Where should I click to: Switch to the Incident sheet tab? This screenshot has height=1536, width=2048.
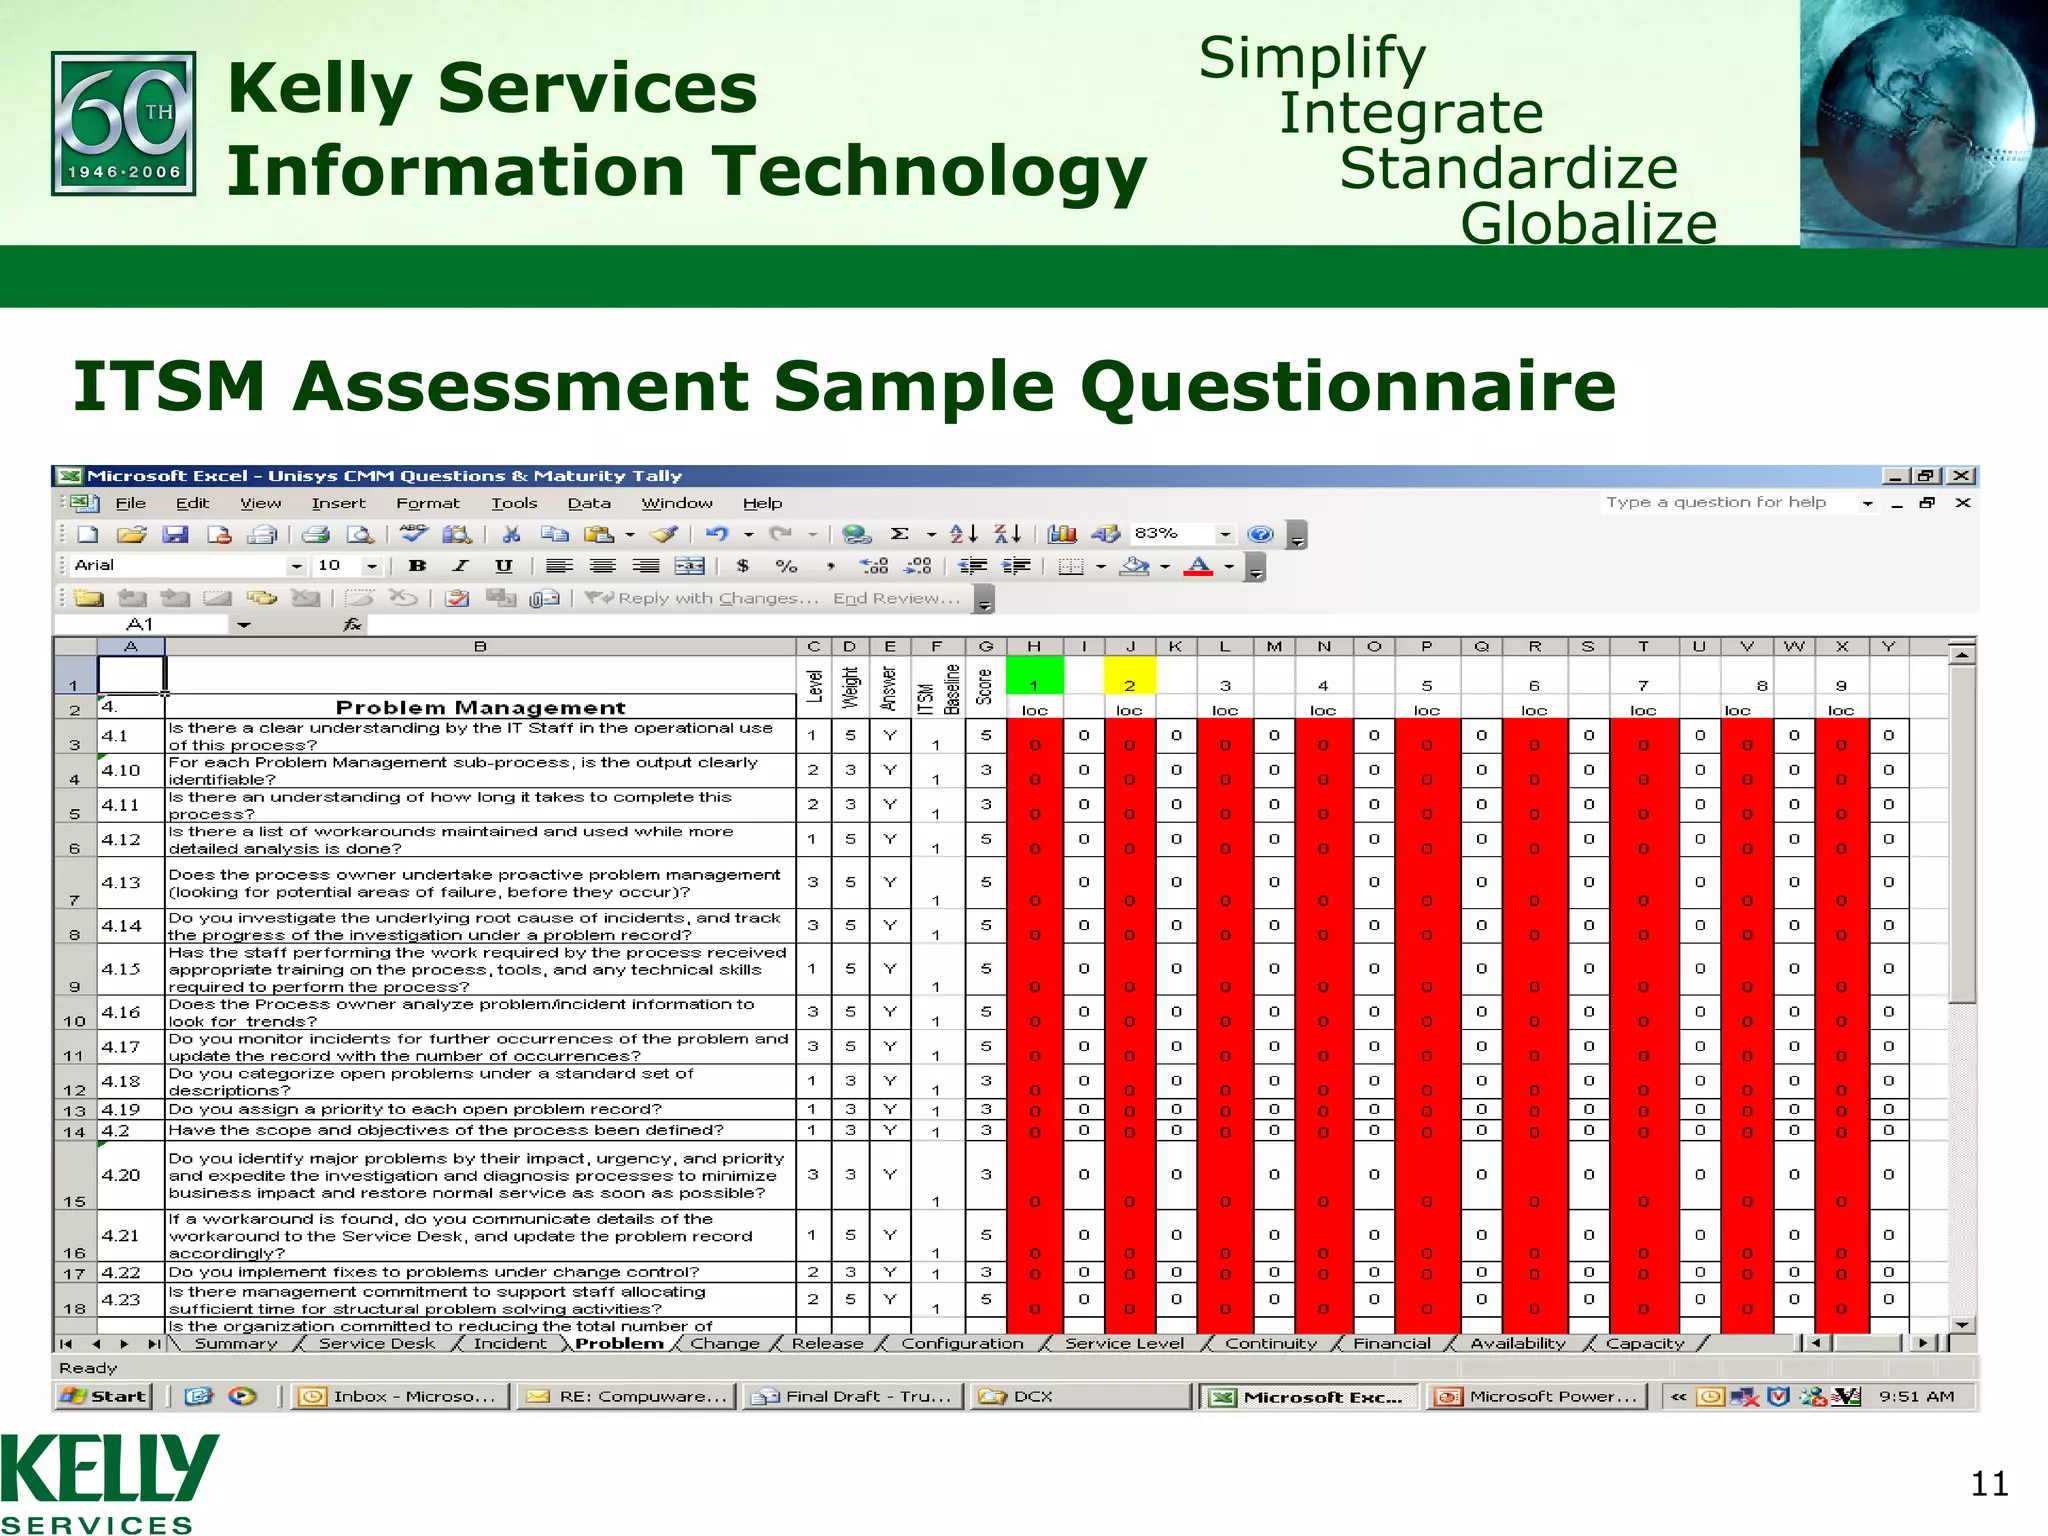(510, 1344)
